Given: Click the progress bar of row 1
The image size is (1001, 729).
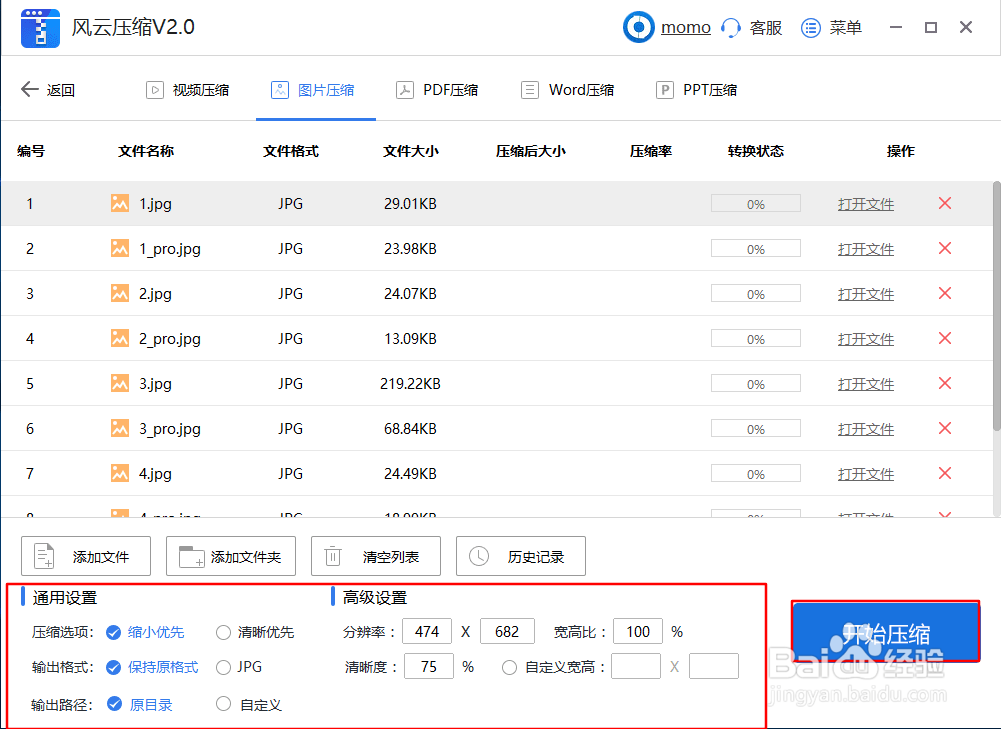Looking at the screenshot, I should [755, 203].
